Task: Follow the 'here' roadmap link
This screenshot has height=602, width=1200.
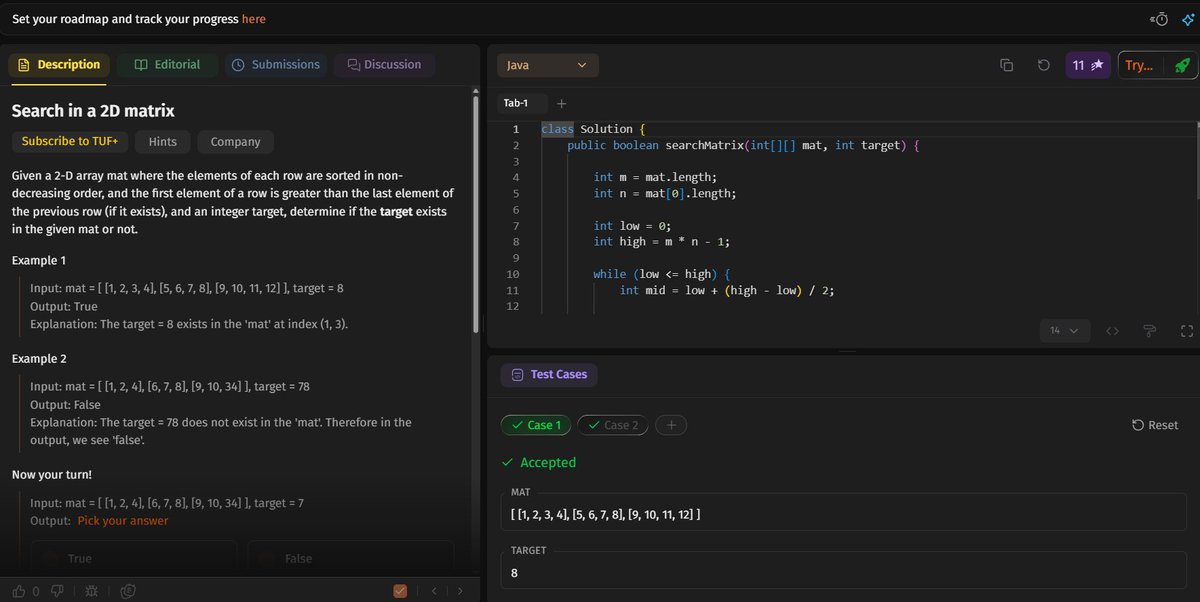Action: click(x=254, y=19)
